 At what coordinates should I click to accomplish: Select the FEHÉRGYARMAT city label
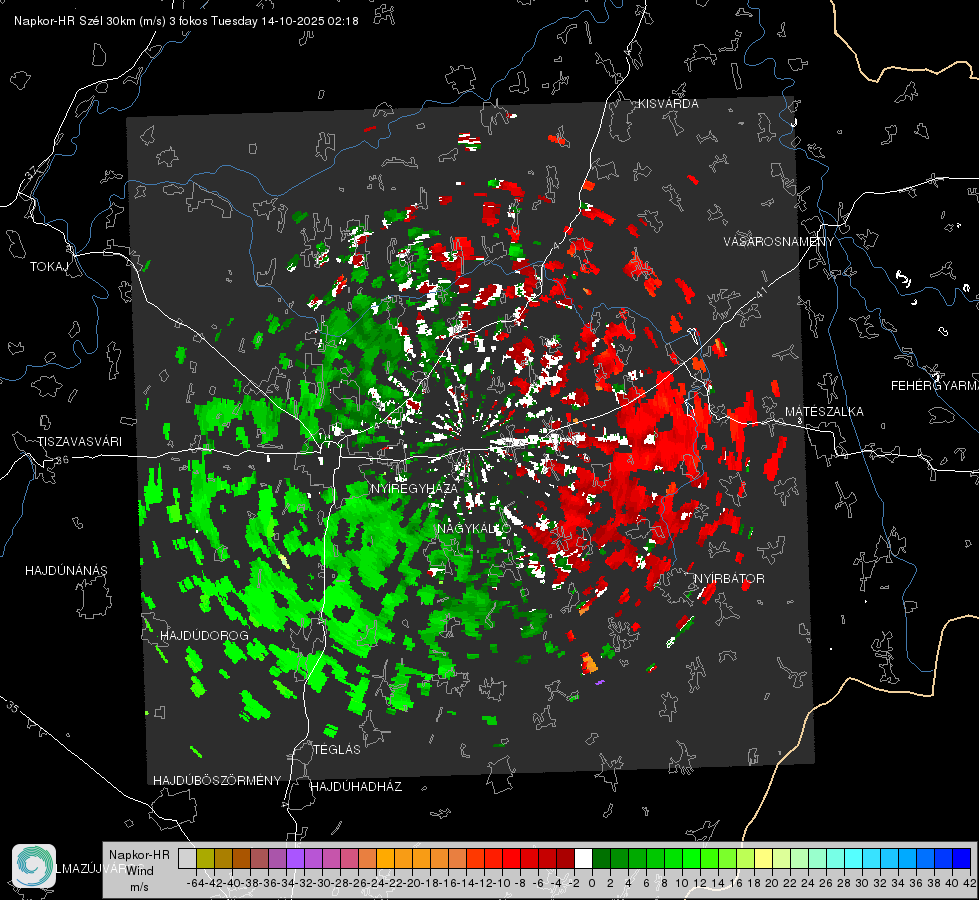(x=934, y=385)
